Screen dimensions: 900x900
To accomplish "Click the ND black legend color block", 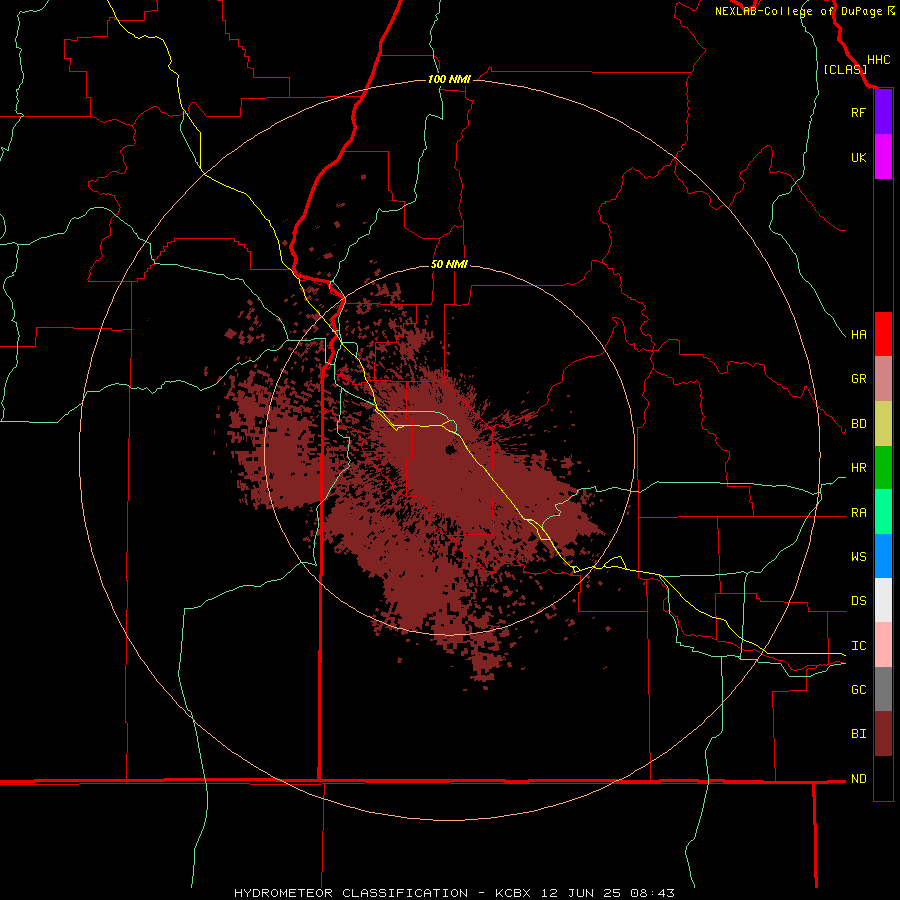I will (x=883, y=778).
